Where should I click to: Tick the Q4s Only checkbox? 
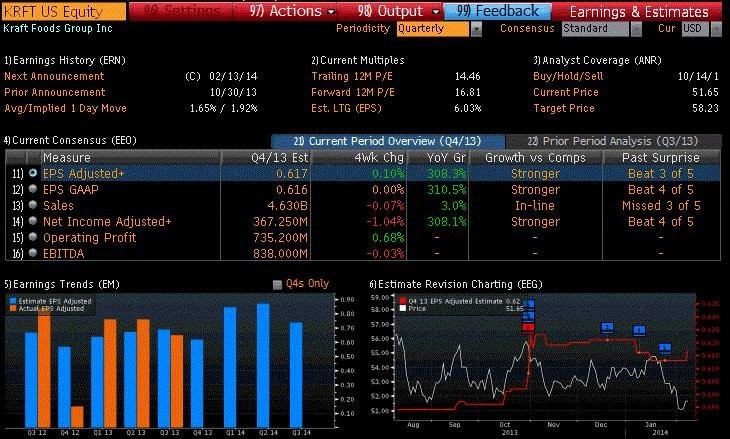277,284
